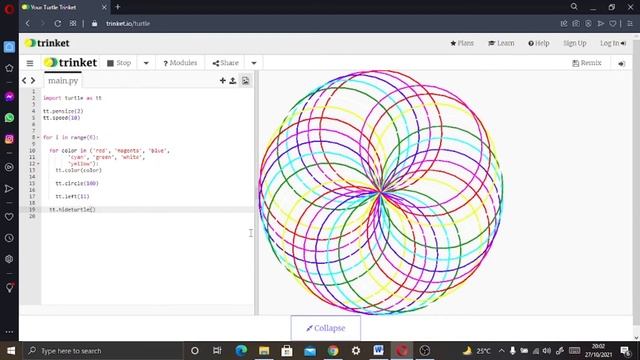
Task: Click the lightbulb icon in sidebar
Action: point(10,288)
